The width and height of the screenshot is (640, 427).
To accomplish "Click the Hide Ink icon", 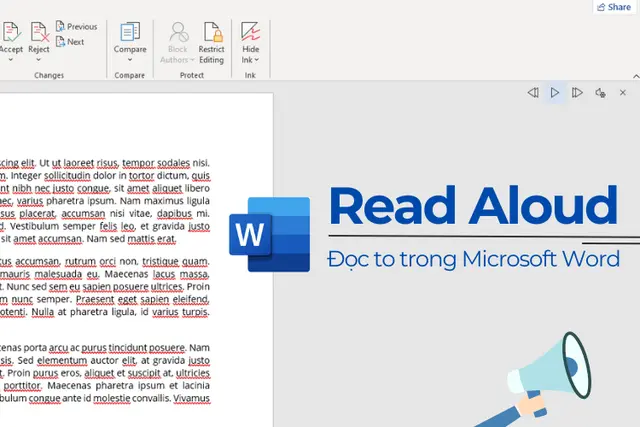I will point(250,32).
